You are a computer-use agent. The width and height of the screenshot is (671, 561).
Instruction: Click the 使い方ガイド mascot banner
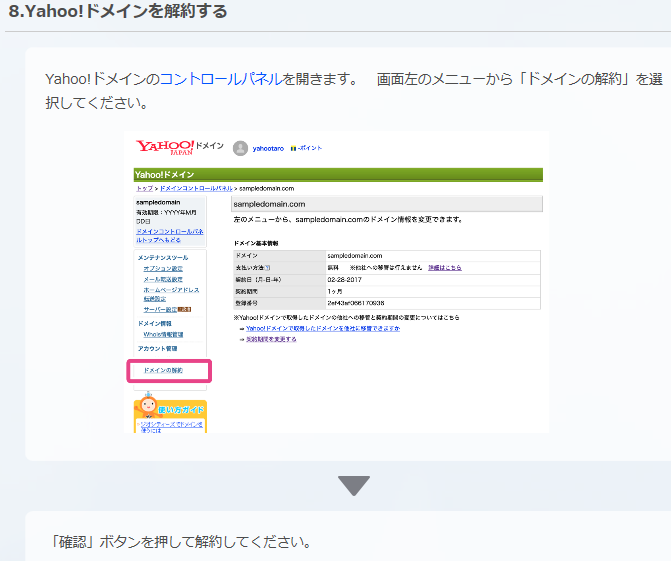(x=170, y=412)
